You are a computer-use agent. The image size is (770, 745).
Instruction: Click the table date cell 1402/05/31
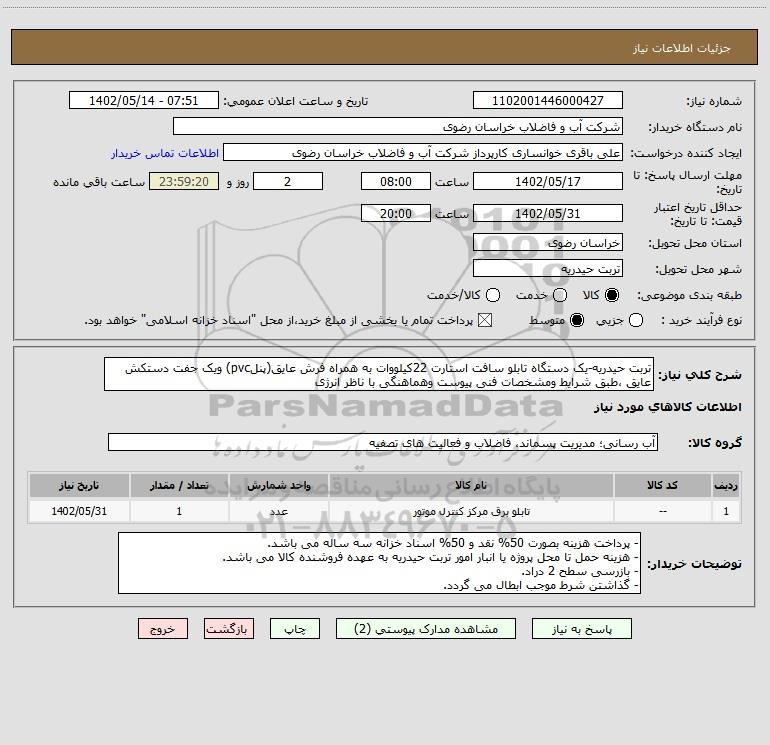79,511
